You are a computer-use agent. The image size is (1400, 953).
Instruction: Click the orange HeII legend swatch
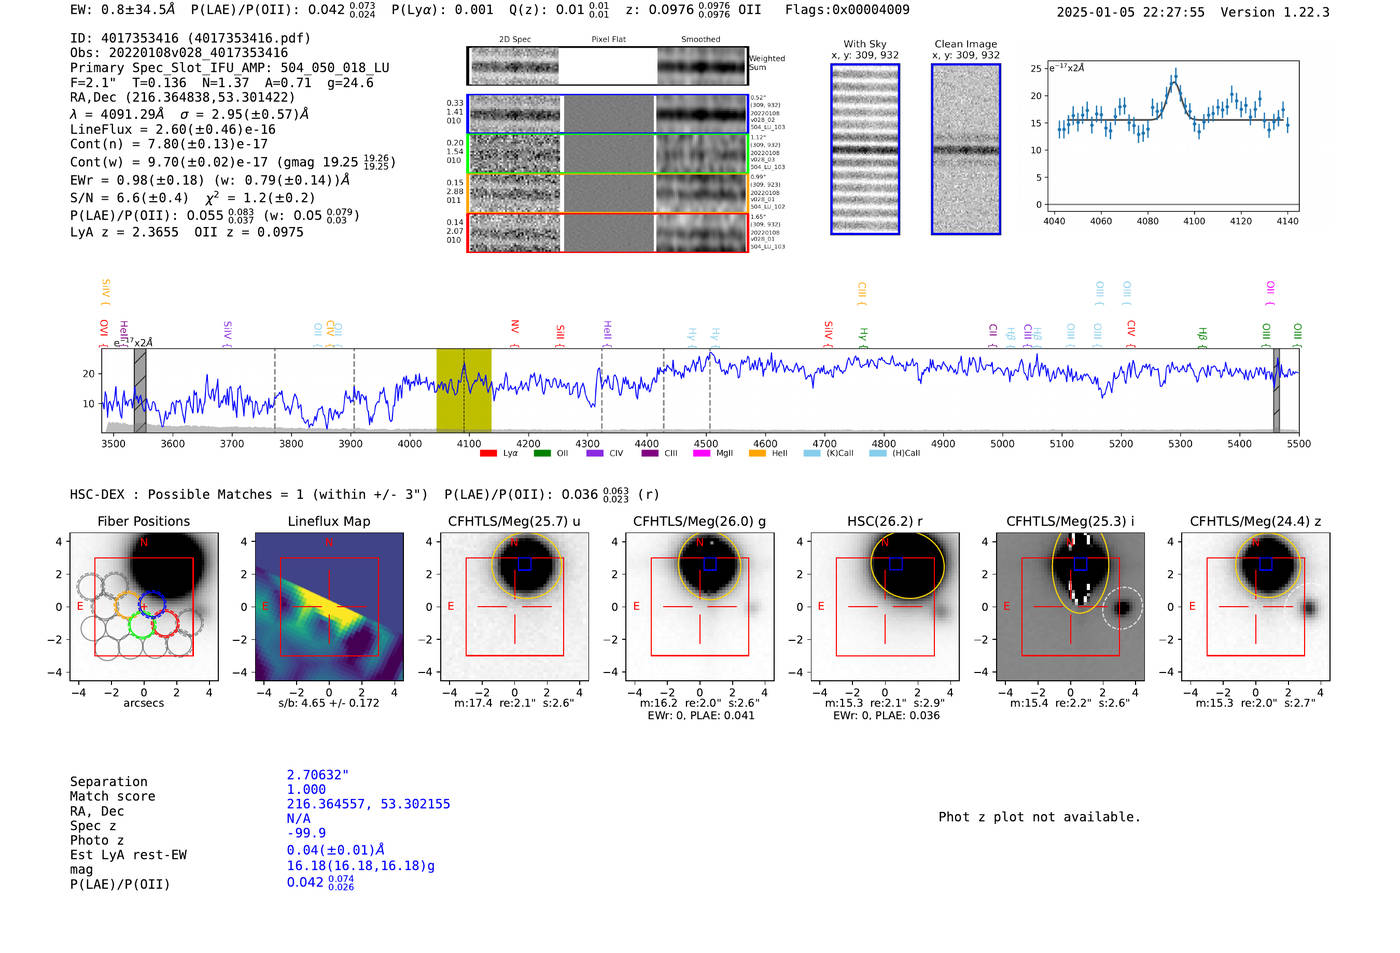[x=757, y=453]
